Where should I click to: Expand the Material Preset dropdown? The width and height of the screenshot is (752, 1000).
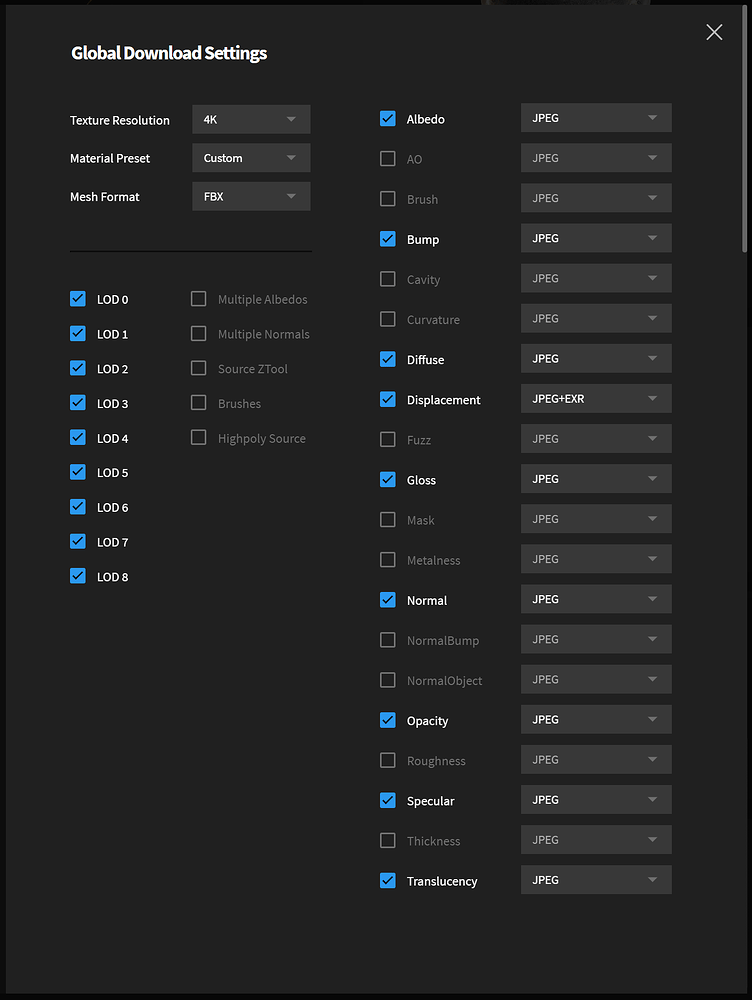251,158
